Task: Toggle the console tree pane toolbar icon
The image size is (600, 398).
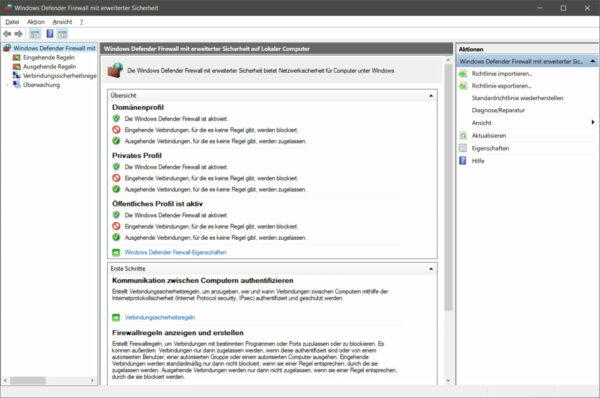Action: coord(35,34)
